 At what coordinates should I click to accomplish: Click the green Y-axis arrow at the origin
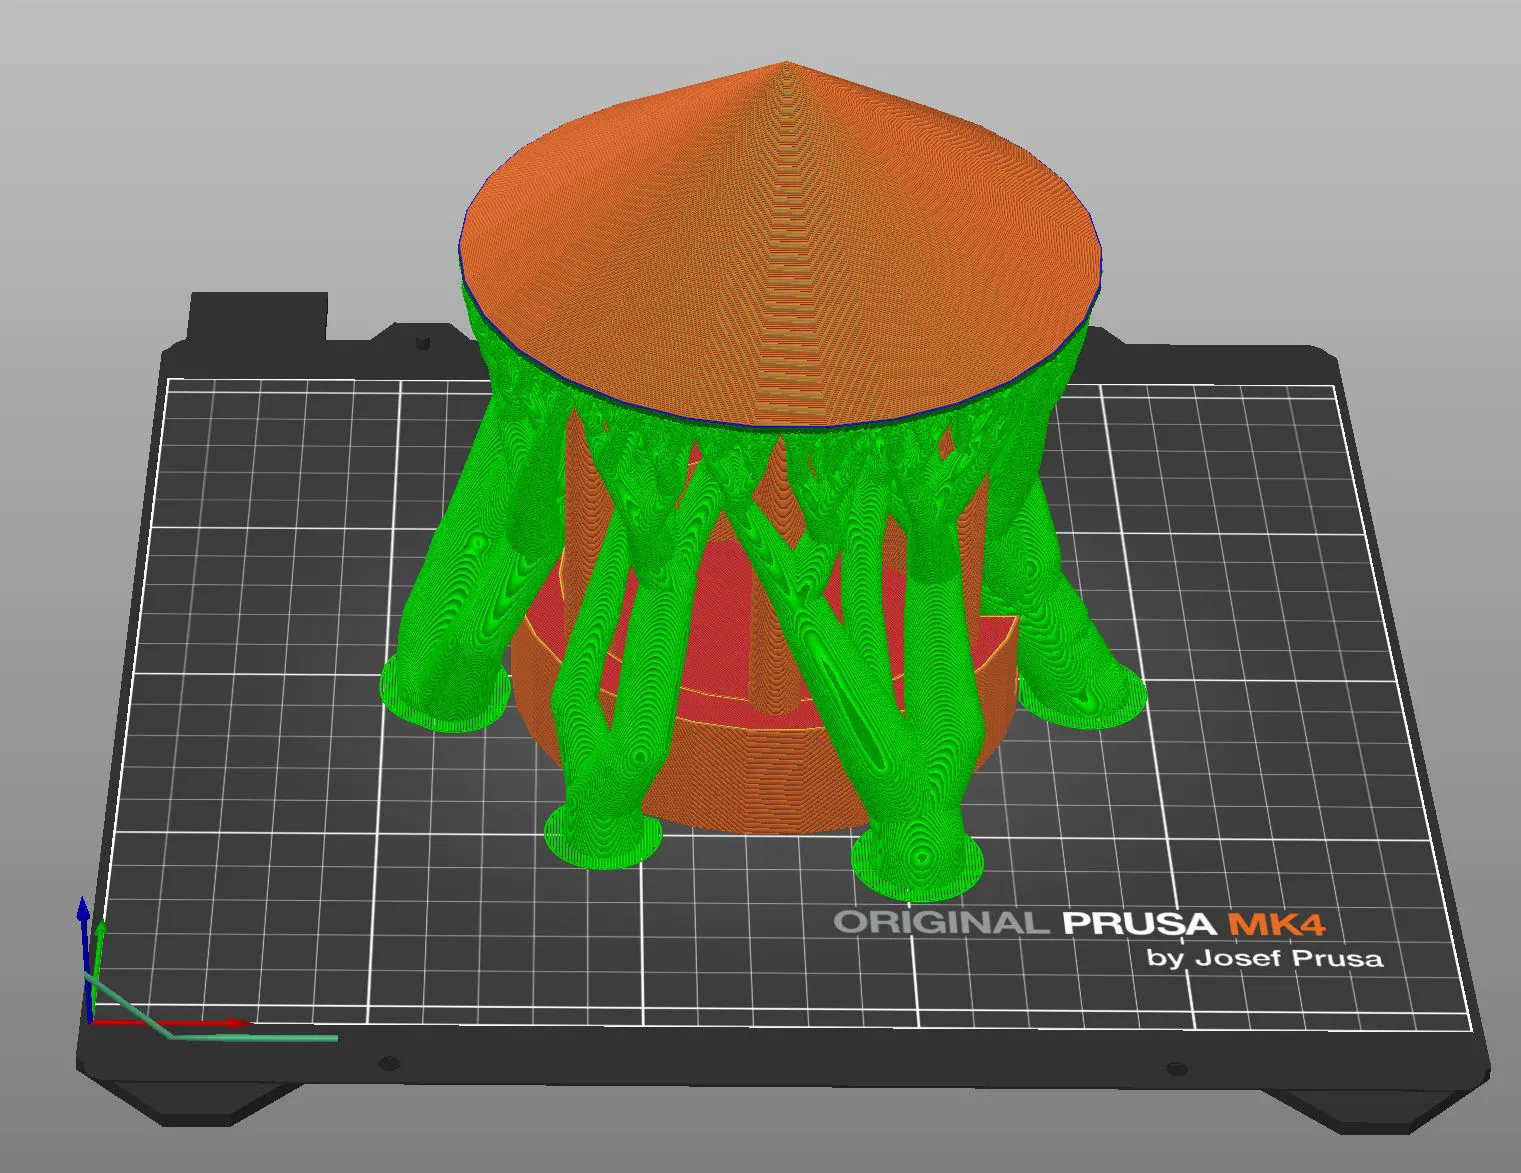pyautogui.click(x=97, y=968)
